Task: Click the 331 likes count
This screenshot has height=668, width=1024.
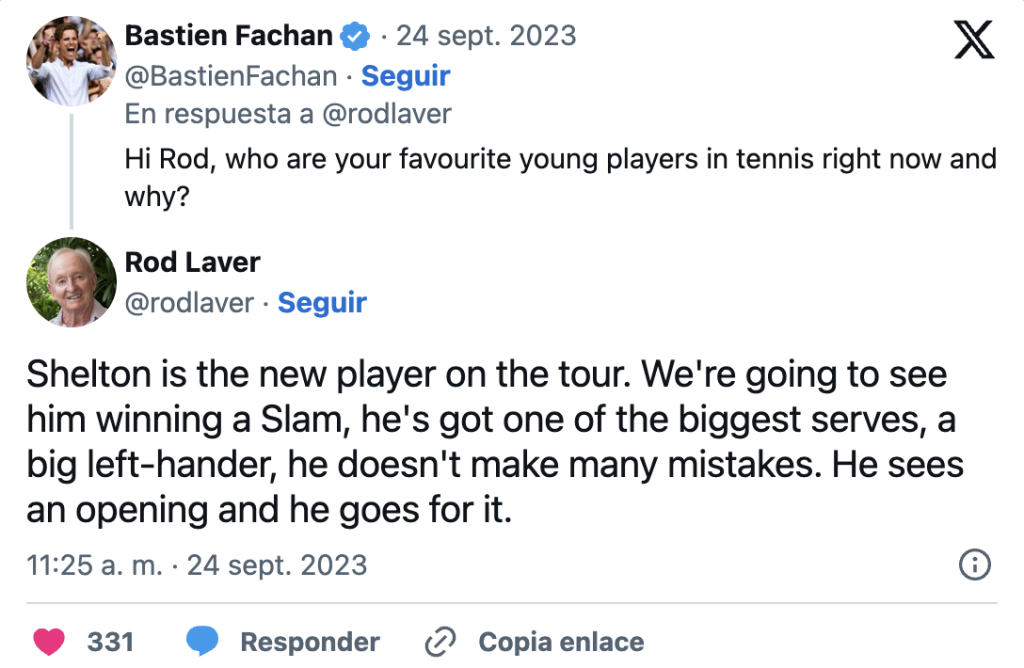Action: point(110,641)
